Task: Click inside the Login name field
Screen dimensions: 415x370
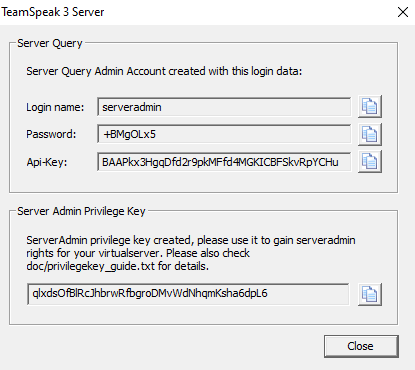Action: [x=224, y=107]
